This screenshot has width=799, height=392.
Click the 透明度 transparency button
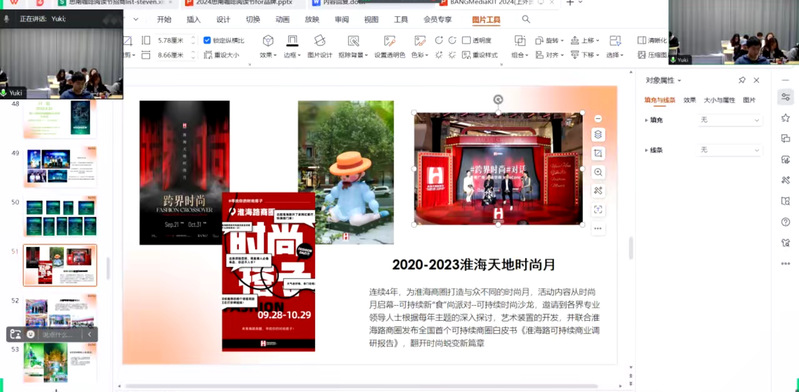pos(476,40)
